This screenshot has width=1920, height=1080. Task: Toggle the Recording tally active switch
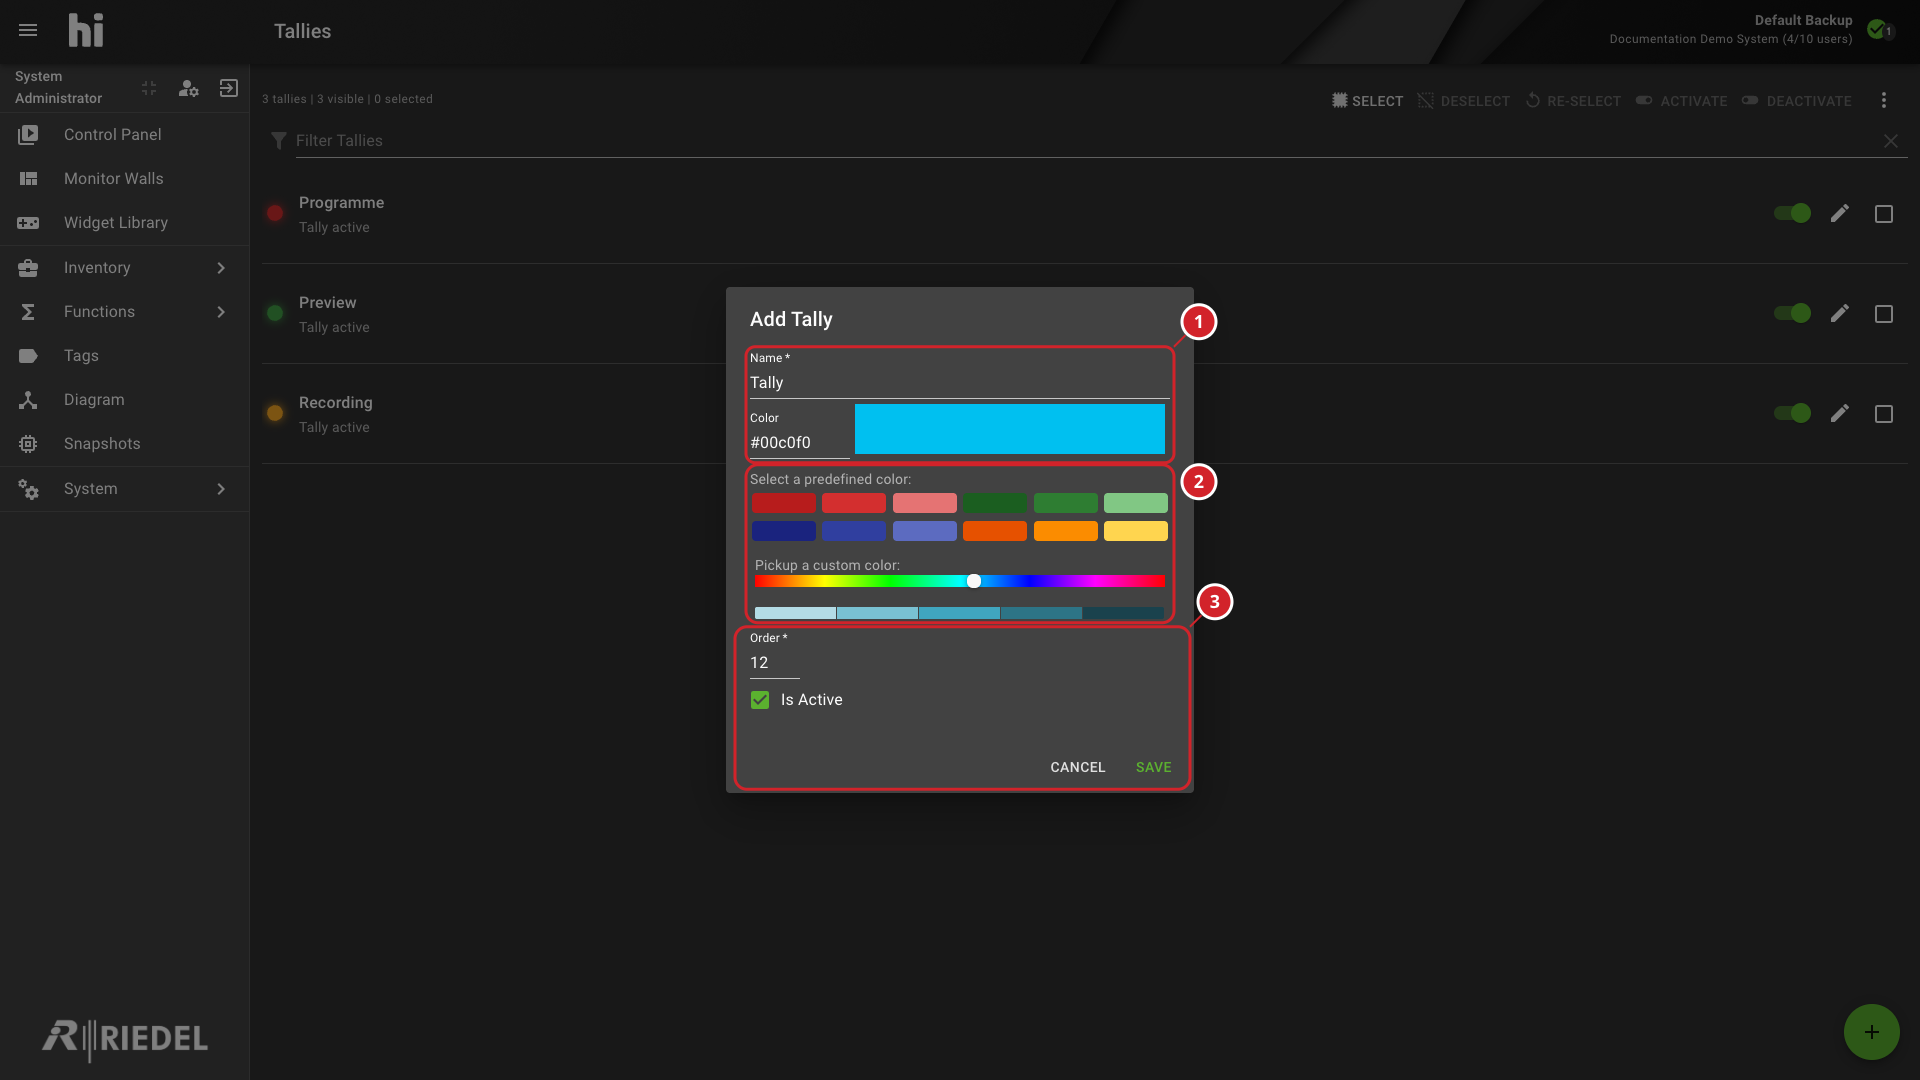1792,413
